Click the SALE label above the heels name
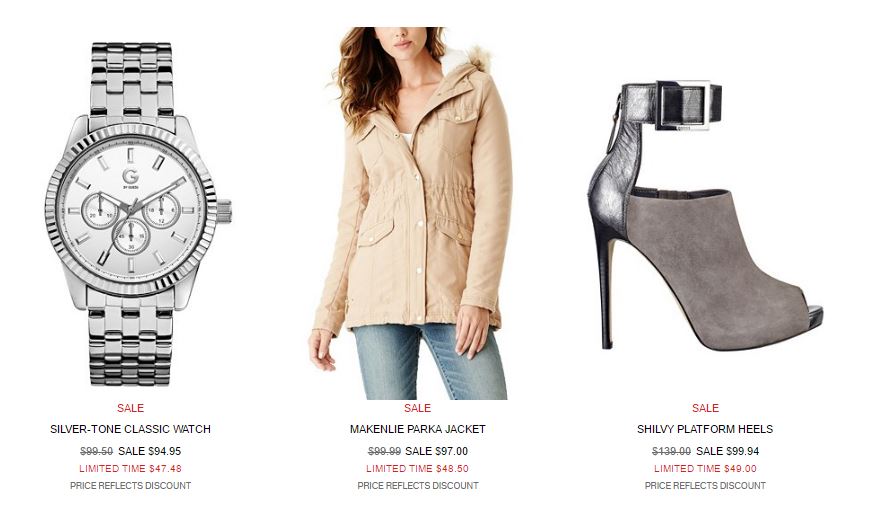 (x=705, y=408)
